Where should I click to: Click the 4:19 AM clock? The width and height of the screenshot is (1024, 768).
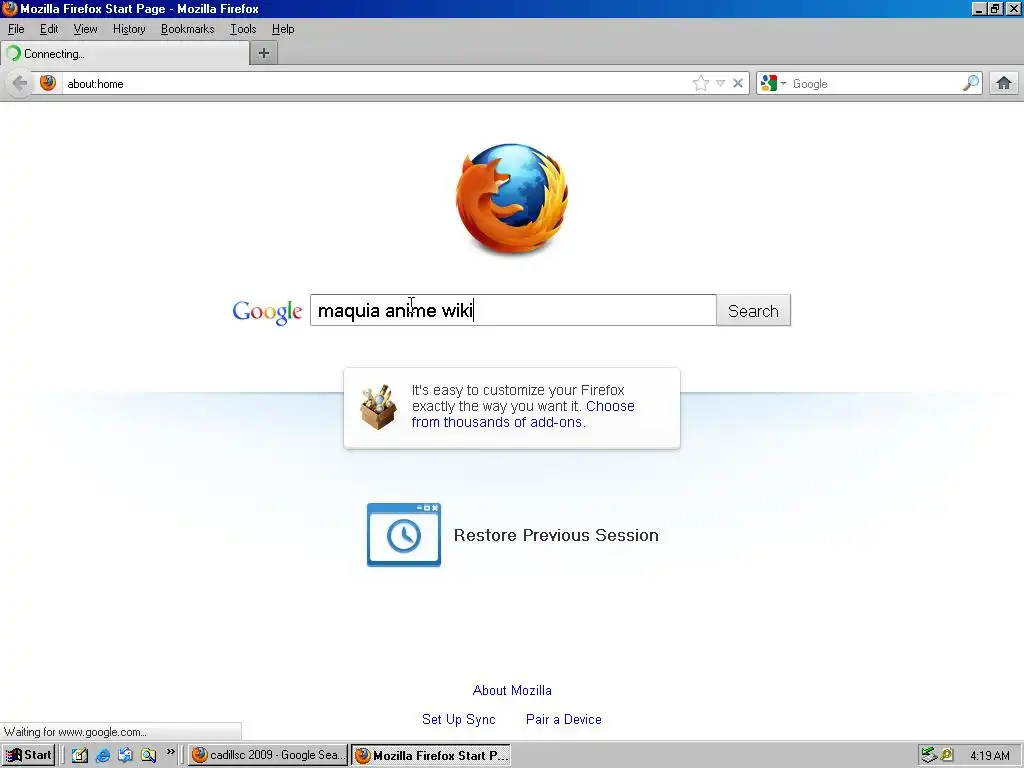coord(989,756)
